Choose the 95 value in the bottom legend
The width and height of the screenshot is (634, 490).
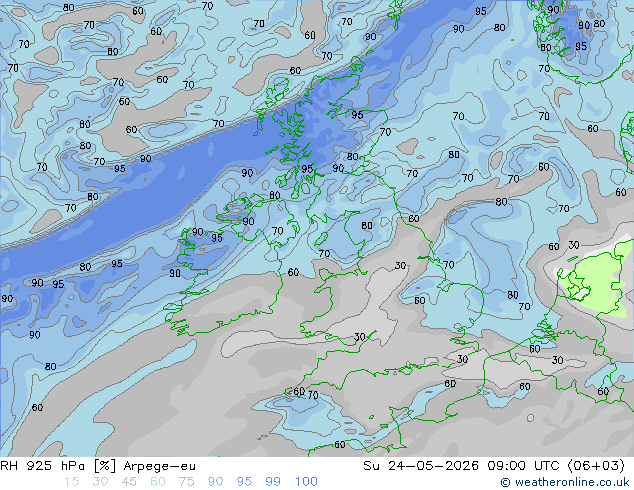pyautogui.click(x=244, y=482)
